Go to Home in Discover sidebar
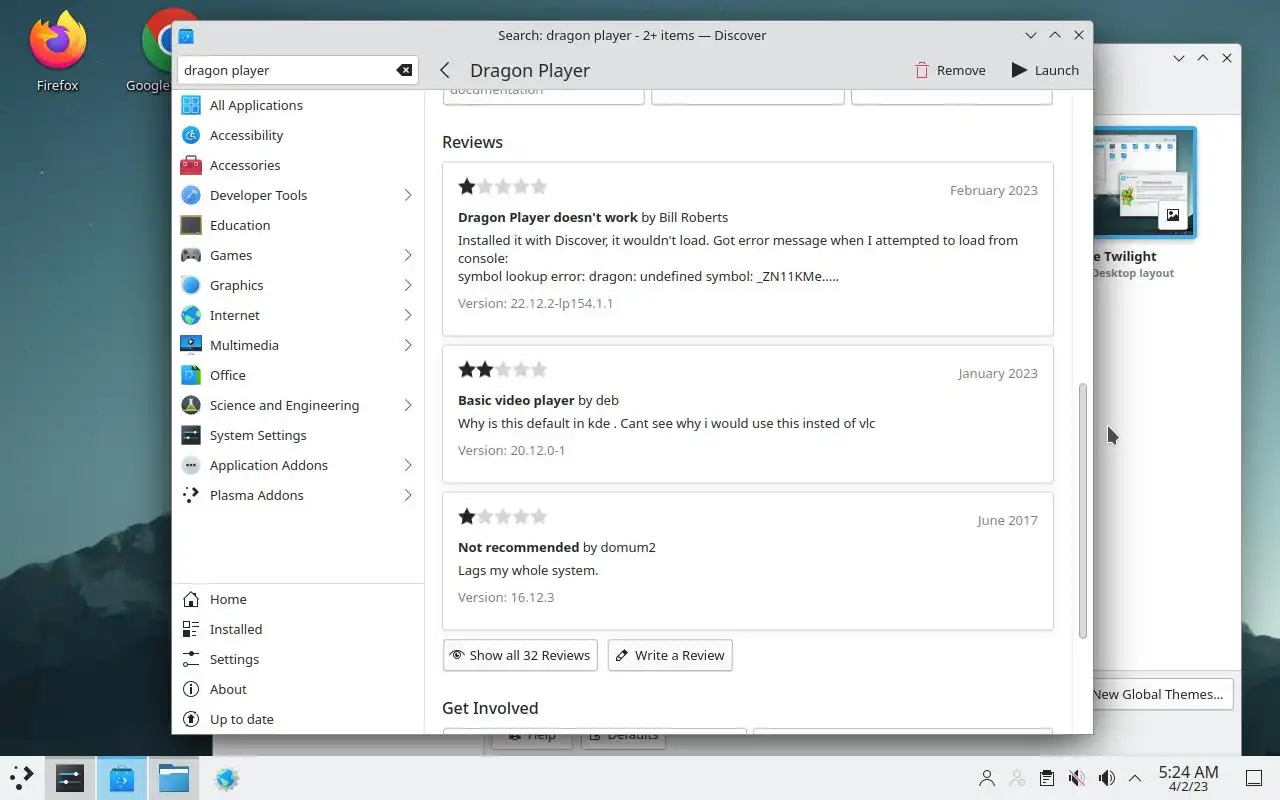Viewport: 1280px width, 800px height. pyautogui.click(x=298, y=599)
